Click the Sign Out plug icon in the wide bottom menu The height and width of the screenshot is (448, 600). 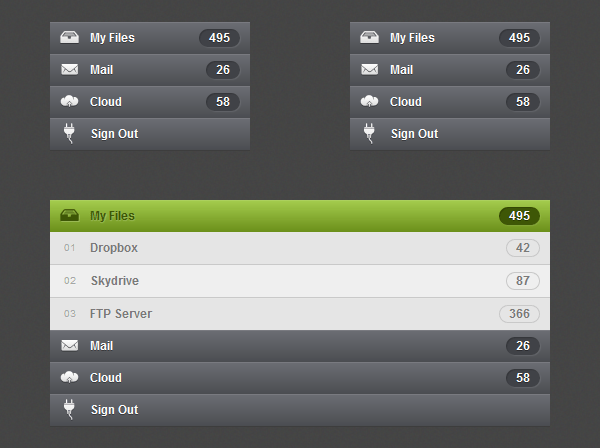click(69, 409)
